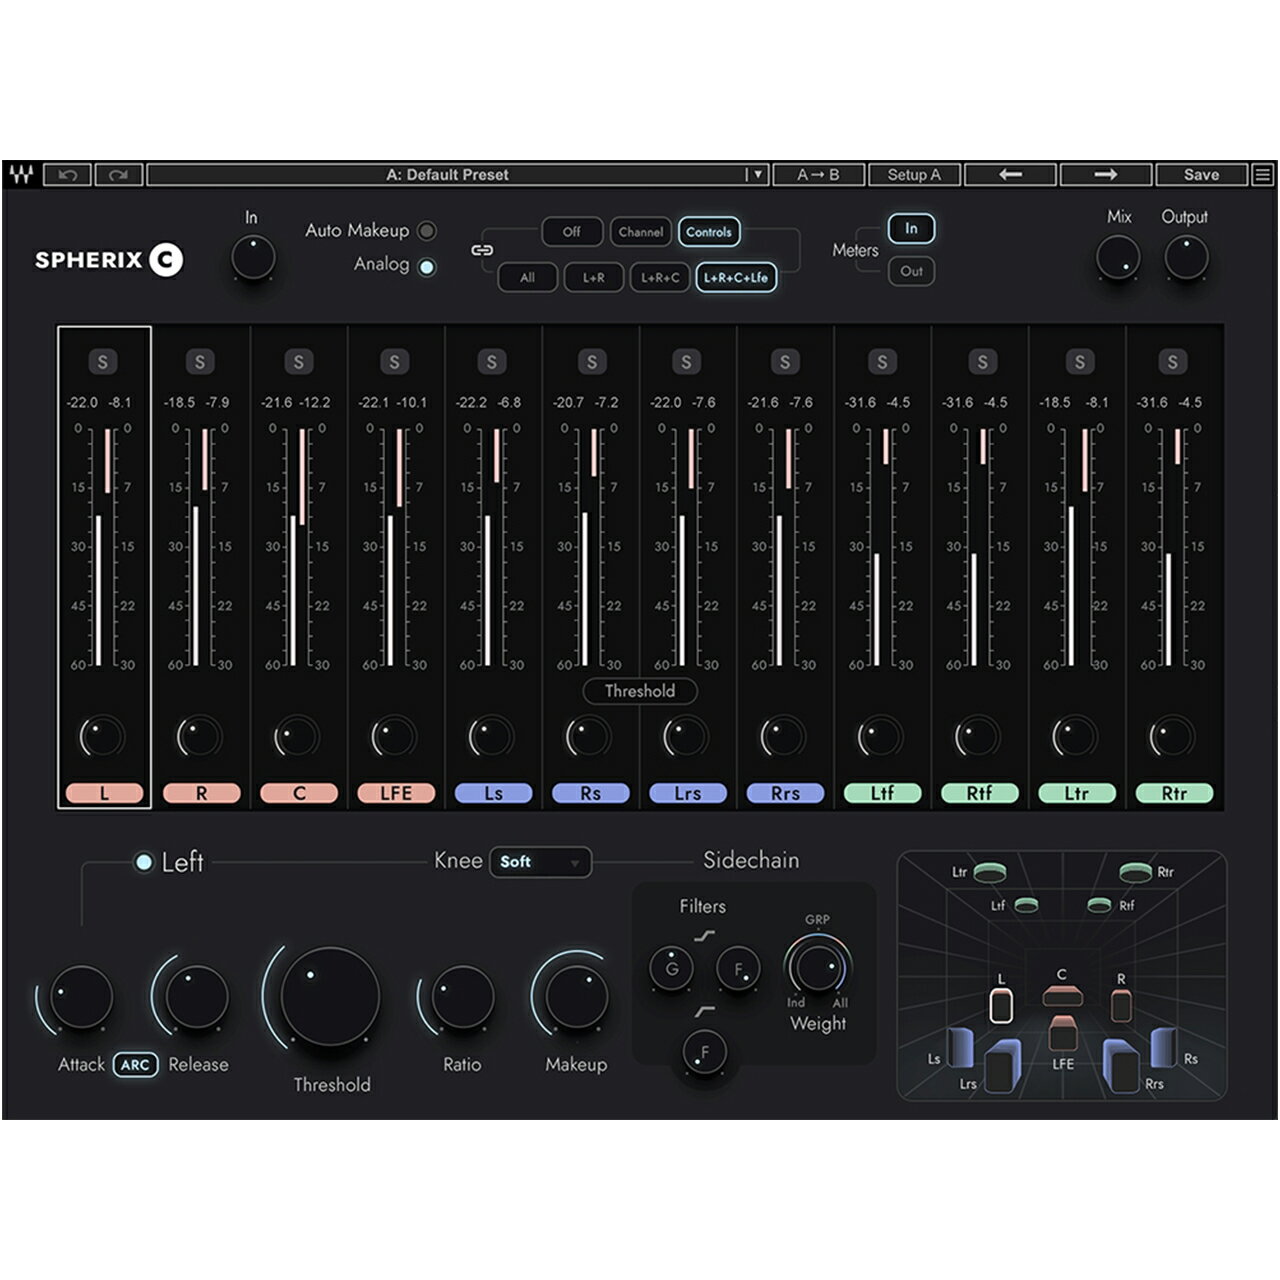Select the Rtr channel label
Screen dimensions: 1280x1280
1174,791
